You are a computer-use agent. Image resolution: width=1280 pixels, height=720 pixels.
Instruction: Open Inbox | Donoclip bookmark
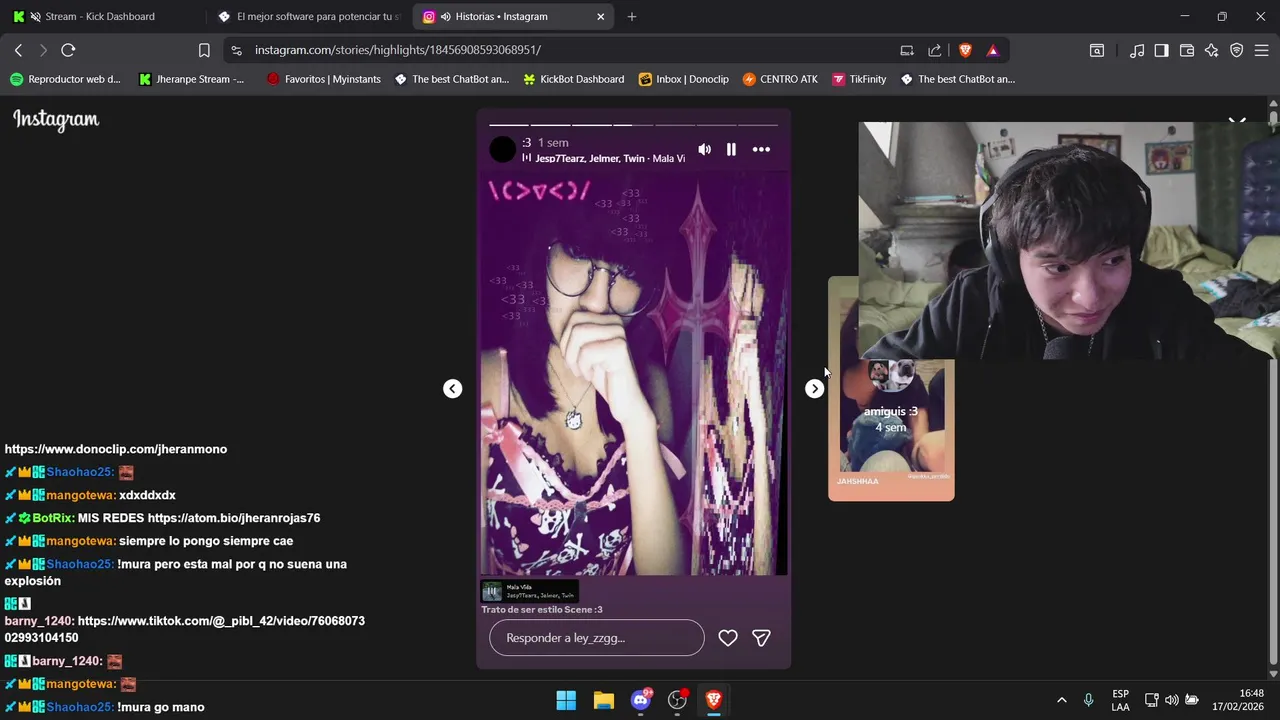click(x=684, y=79)
